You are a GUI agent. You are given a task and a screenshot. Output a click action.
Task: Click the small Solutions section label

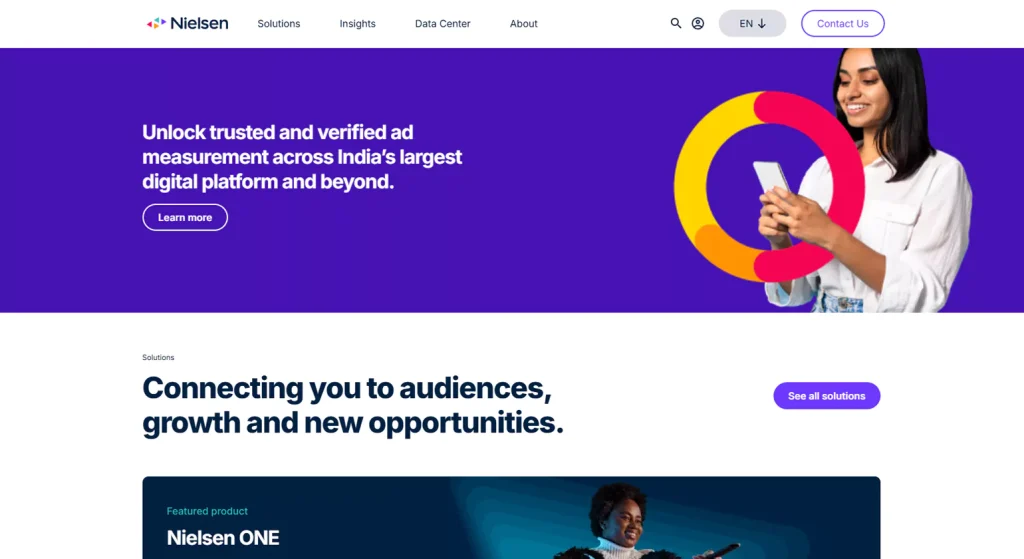point(158,358)
